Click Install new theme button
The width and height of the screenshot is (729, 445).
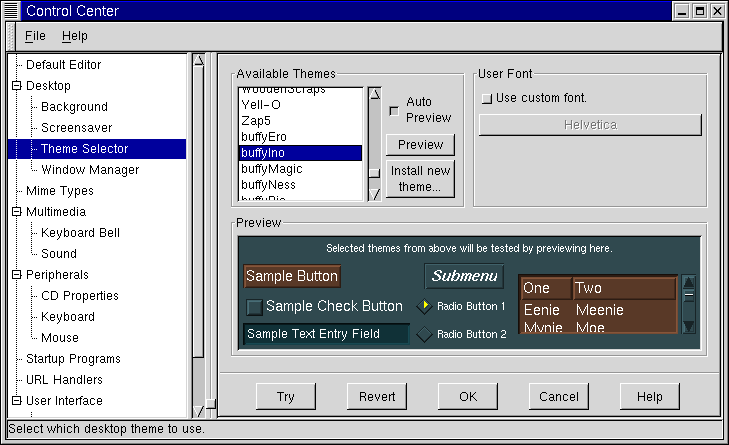420,179
